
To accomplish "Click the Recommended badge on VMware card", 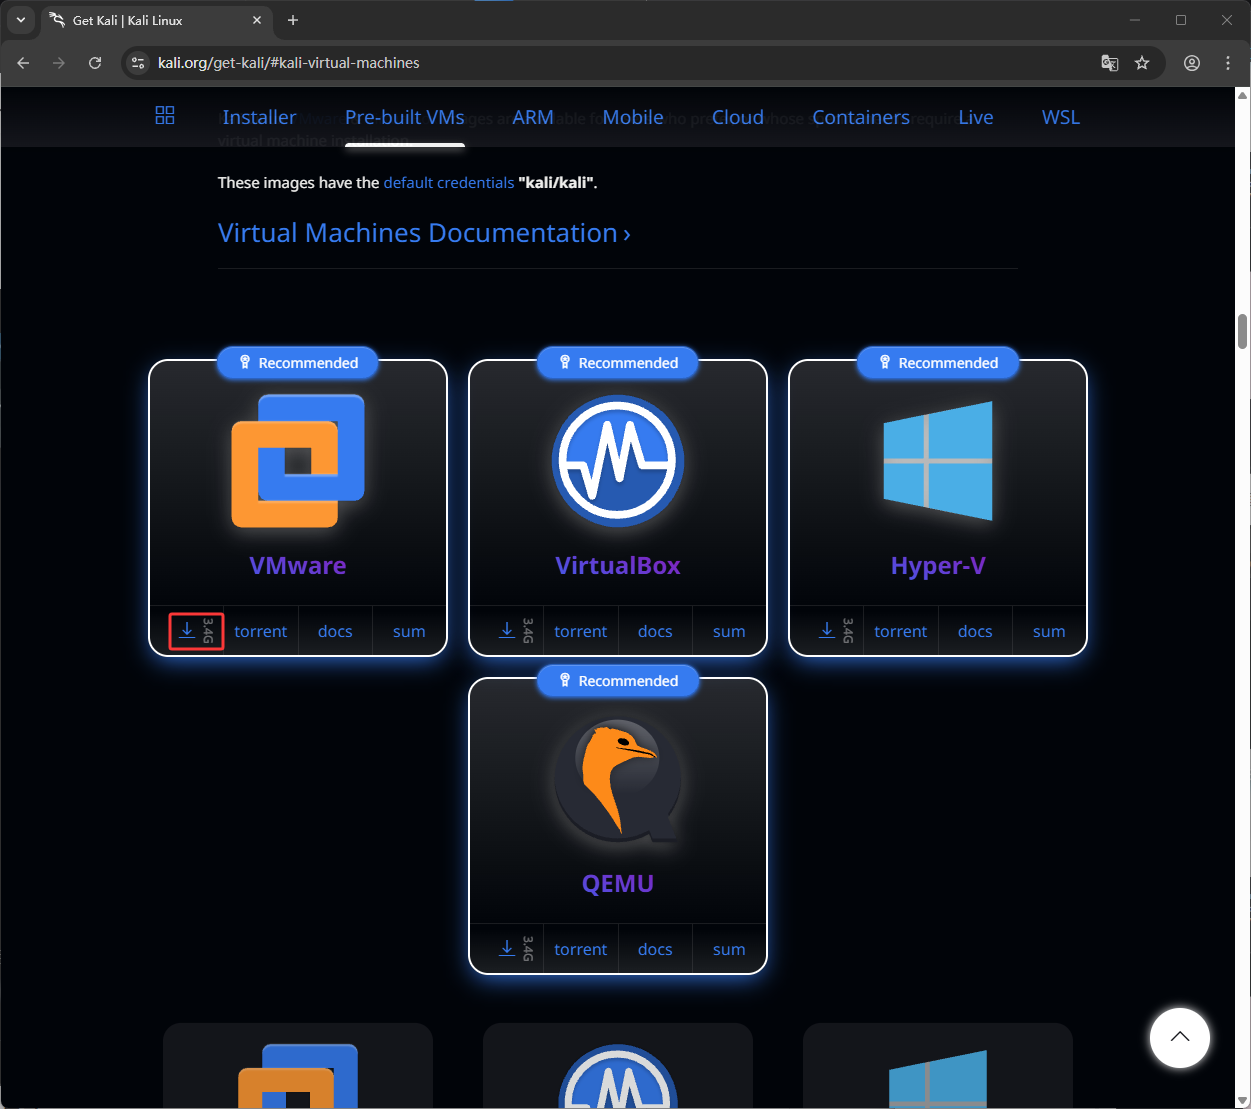I will 298,363.
